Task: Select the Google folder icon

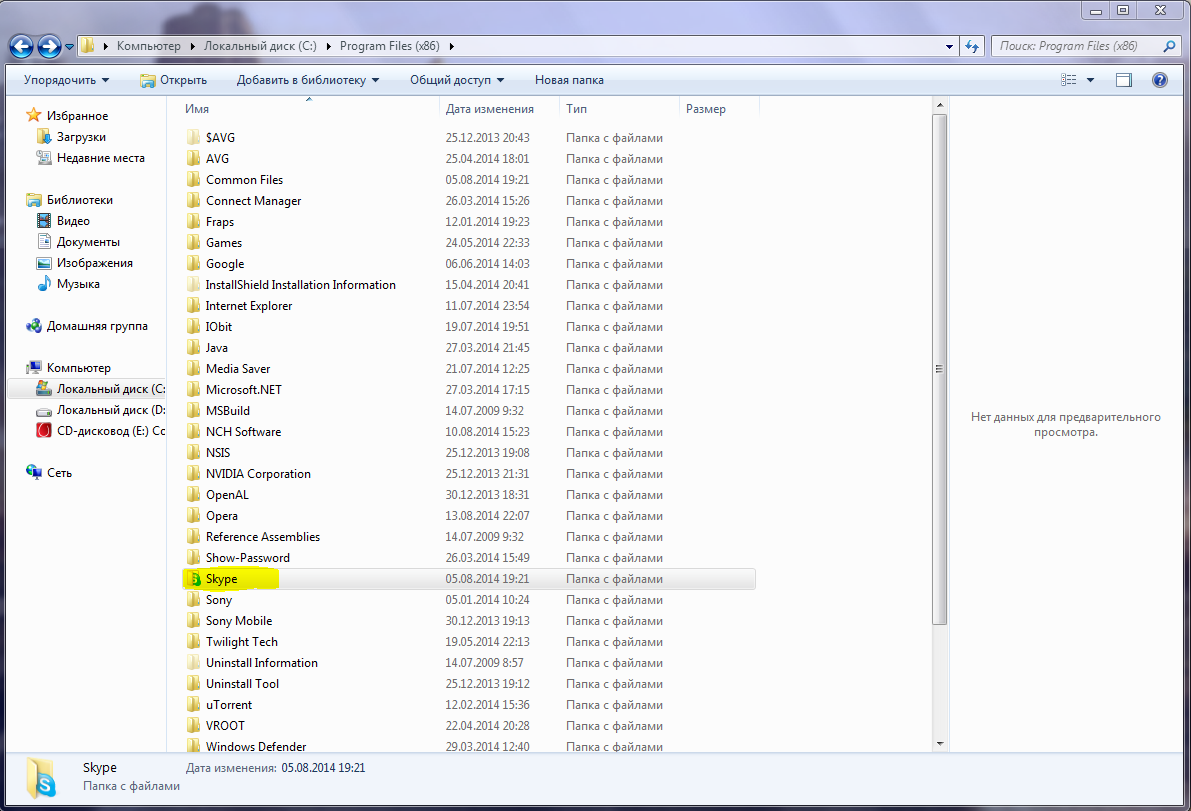Action: click(194, 263)
